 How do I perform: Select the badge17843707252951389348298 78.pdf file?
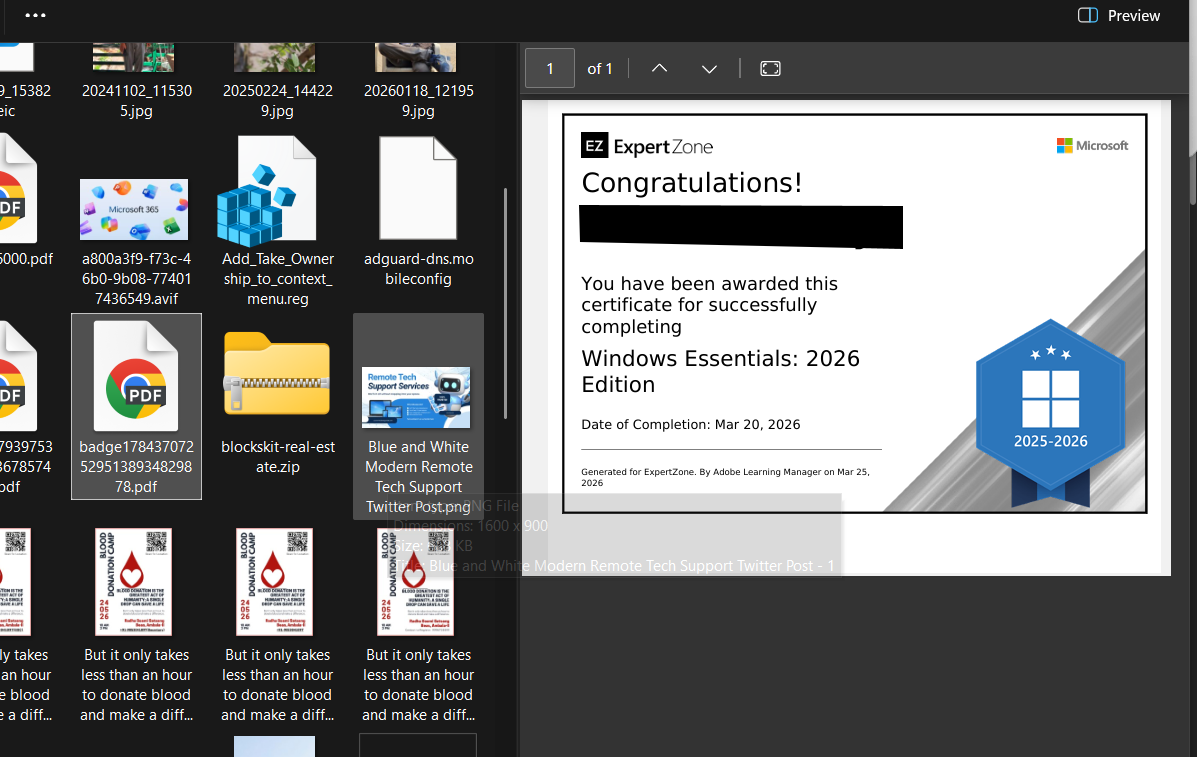[136, 407]
